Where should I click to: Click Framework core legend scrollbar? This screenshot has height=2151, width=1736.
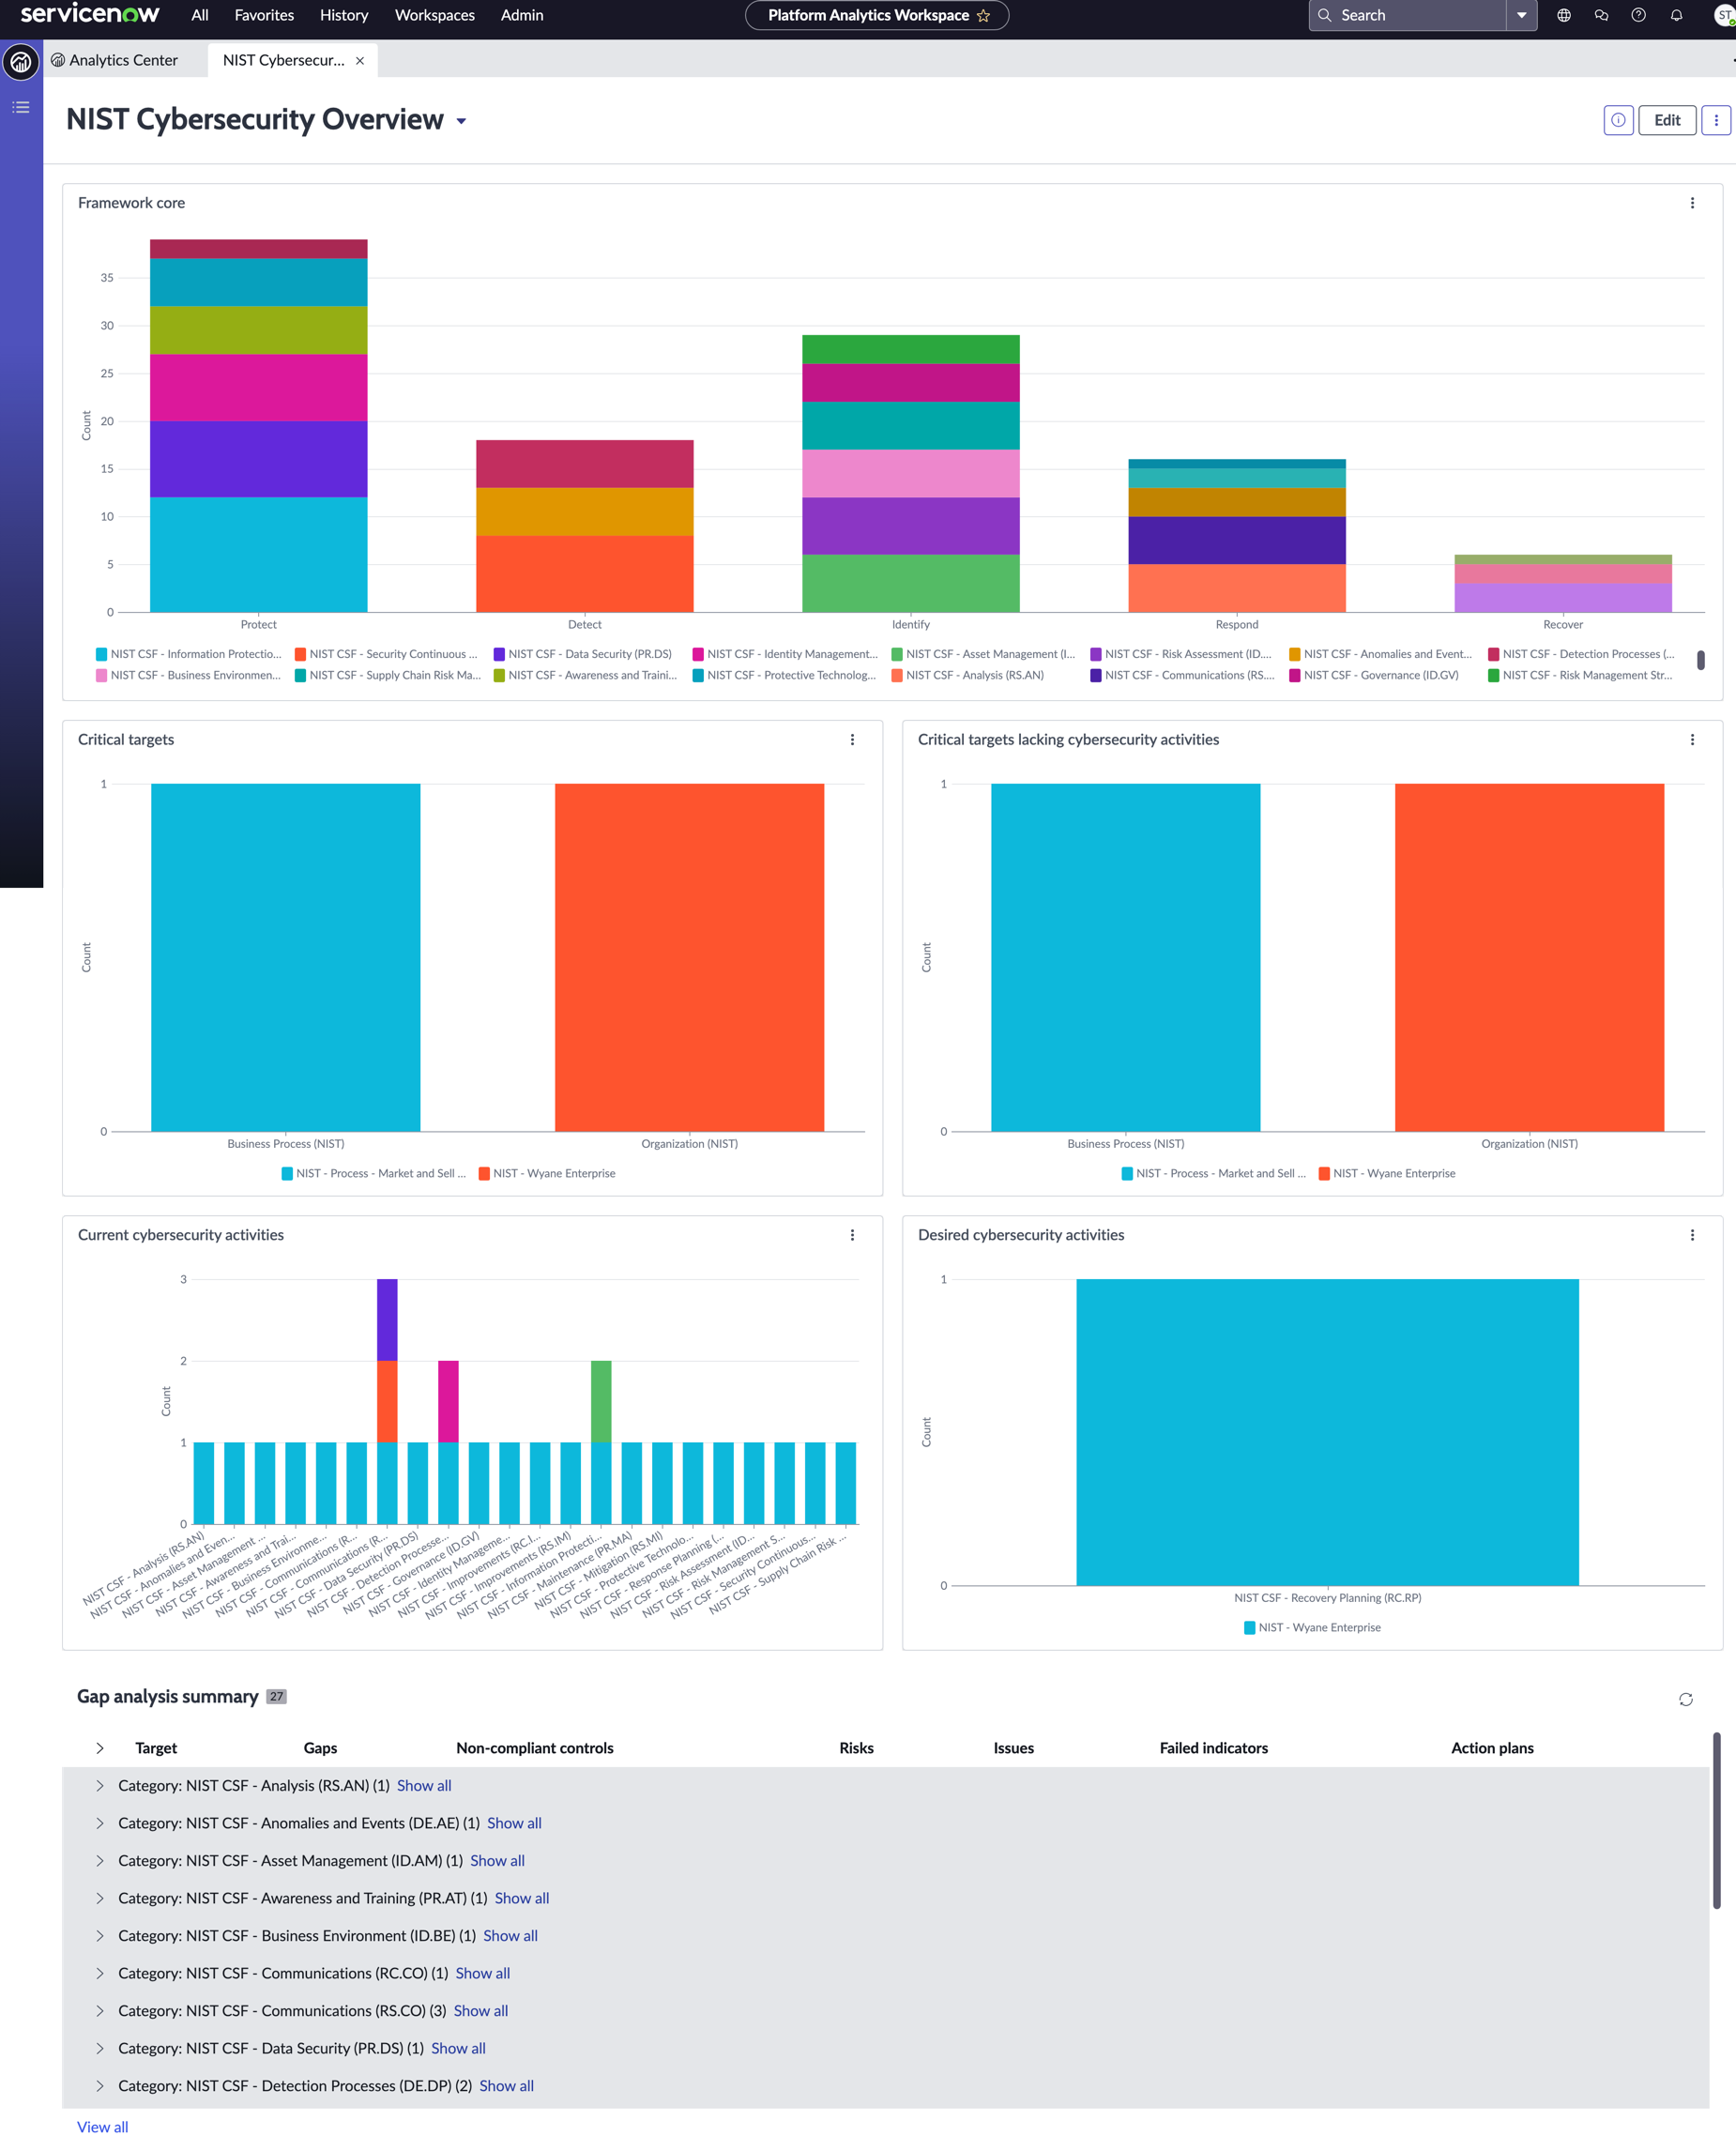pos(1701,660)
